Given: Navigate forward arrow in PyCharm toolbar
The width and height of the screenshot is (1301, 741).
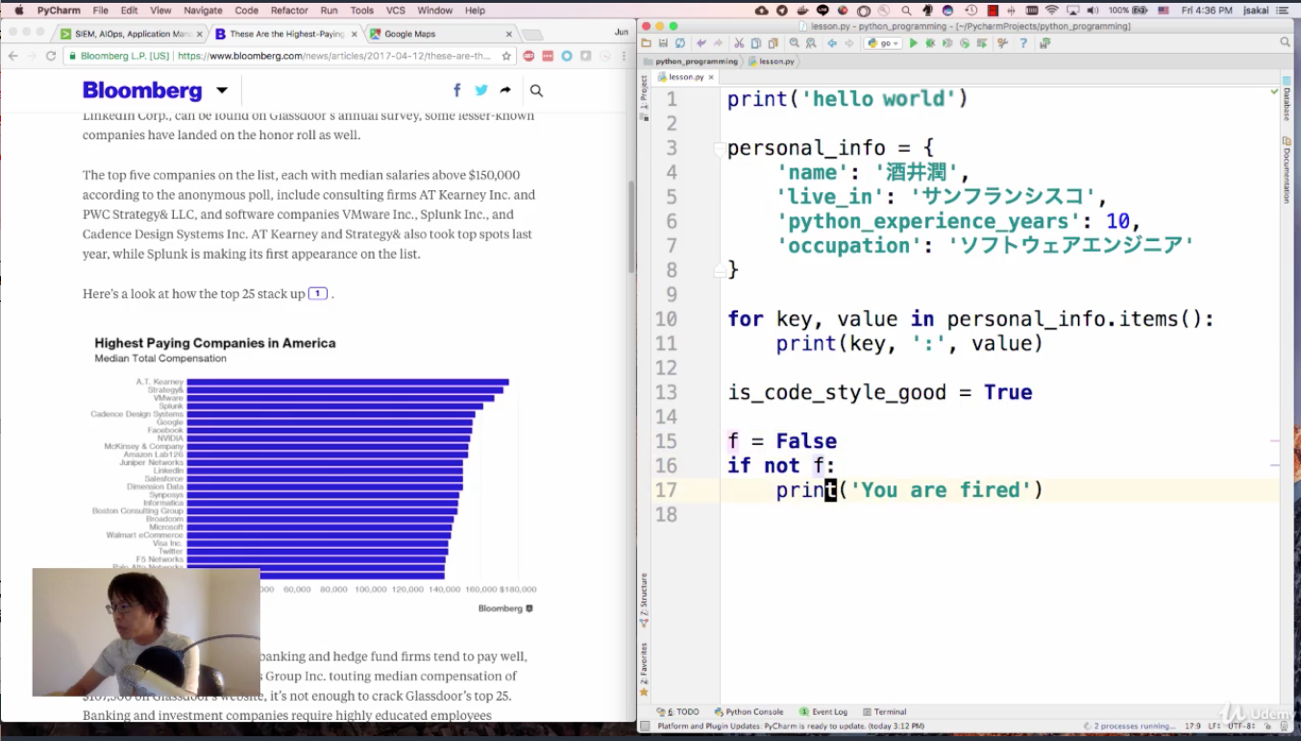Looking at the screenshot, I should pos(849,43).
